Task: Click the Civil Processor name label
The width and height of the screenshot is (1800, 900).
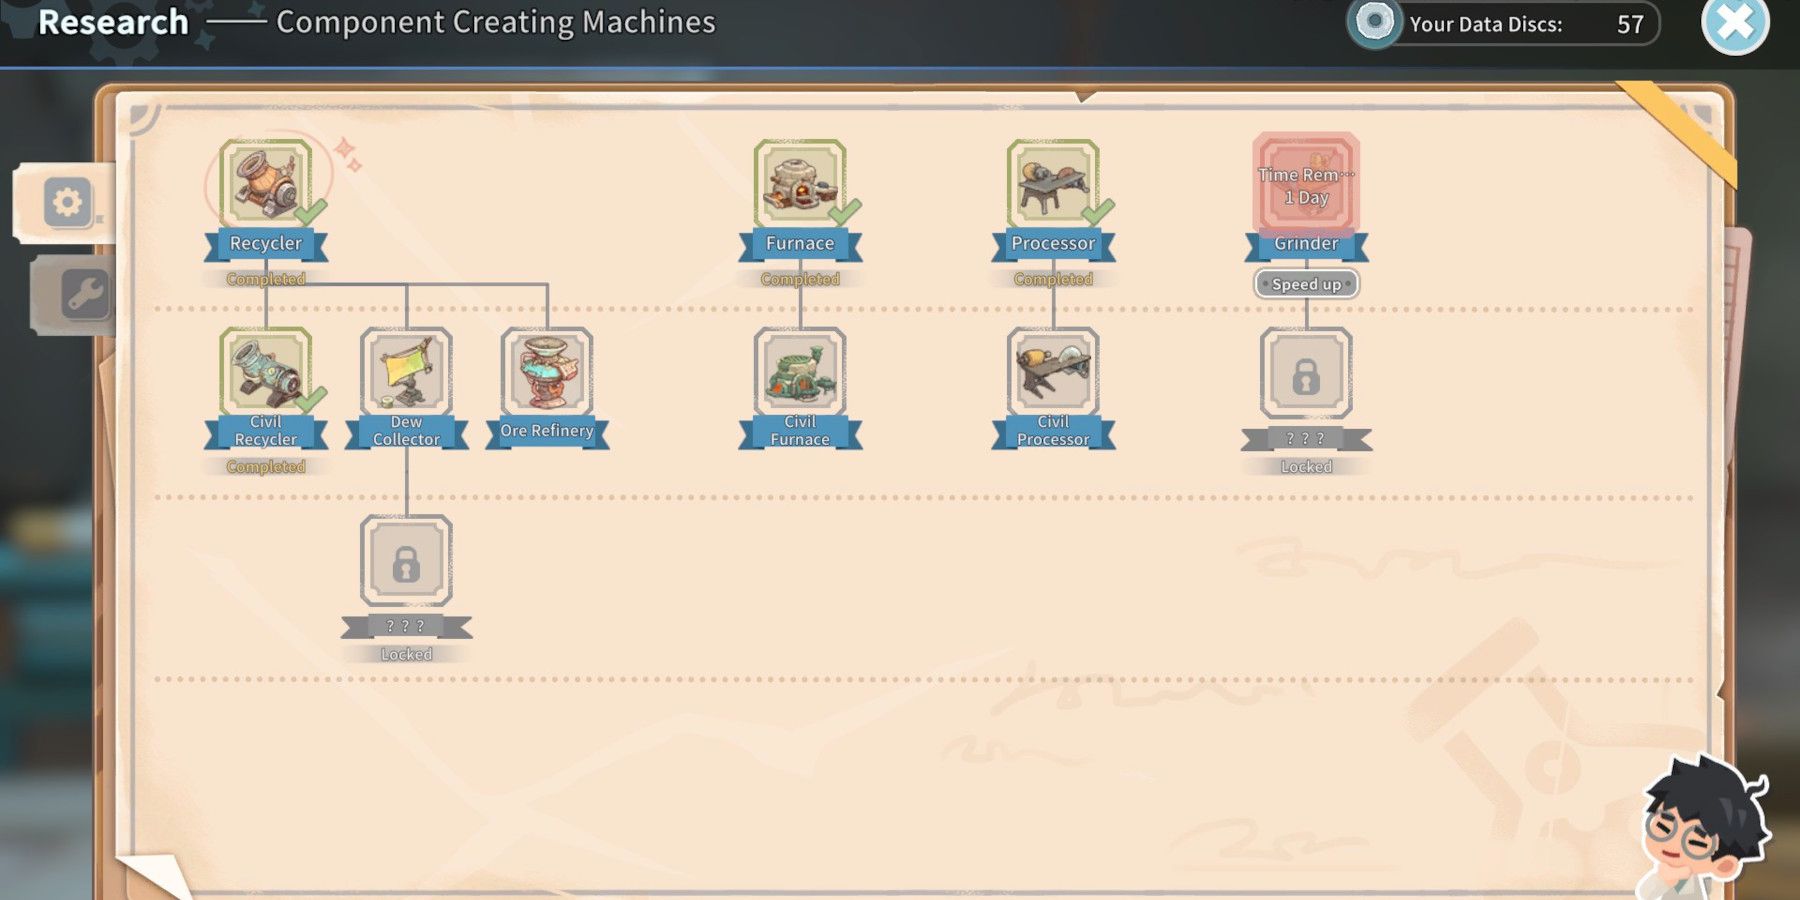Action: [x=1053, y=431]
